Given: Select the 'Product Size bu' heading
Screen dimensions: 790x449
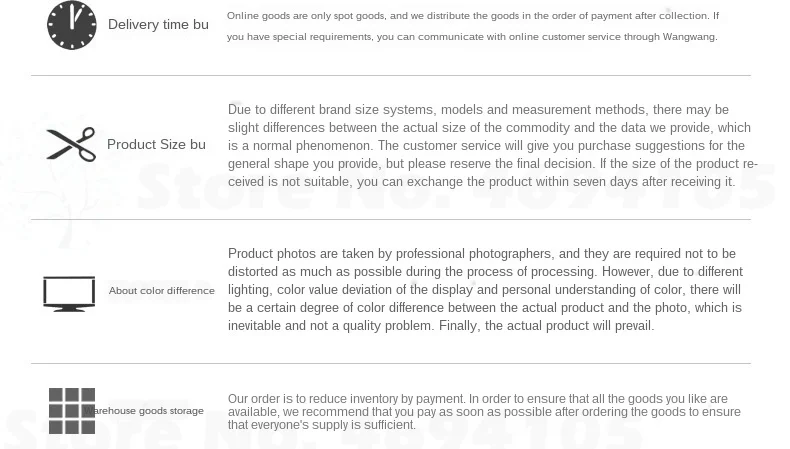Looking at the screenshot, I should tap(156, 145).
